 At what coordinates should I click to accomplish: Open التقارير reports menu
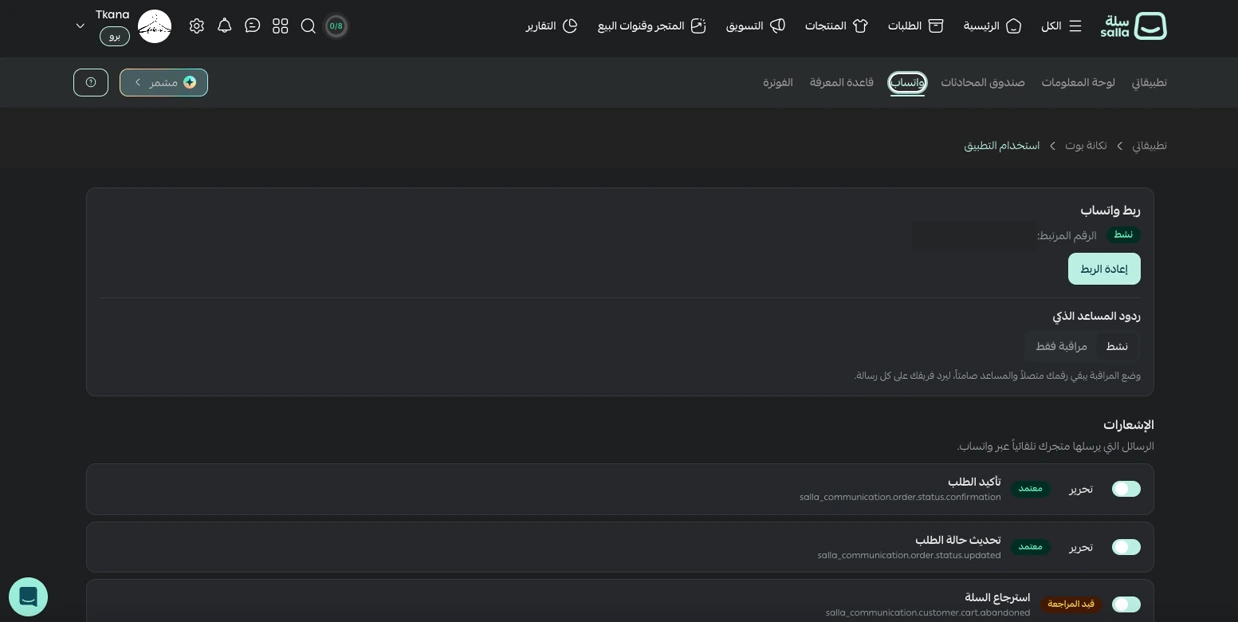552,26
